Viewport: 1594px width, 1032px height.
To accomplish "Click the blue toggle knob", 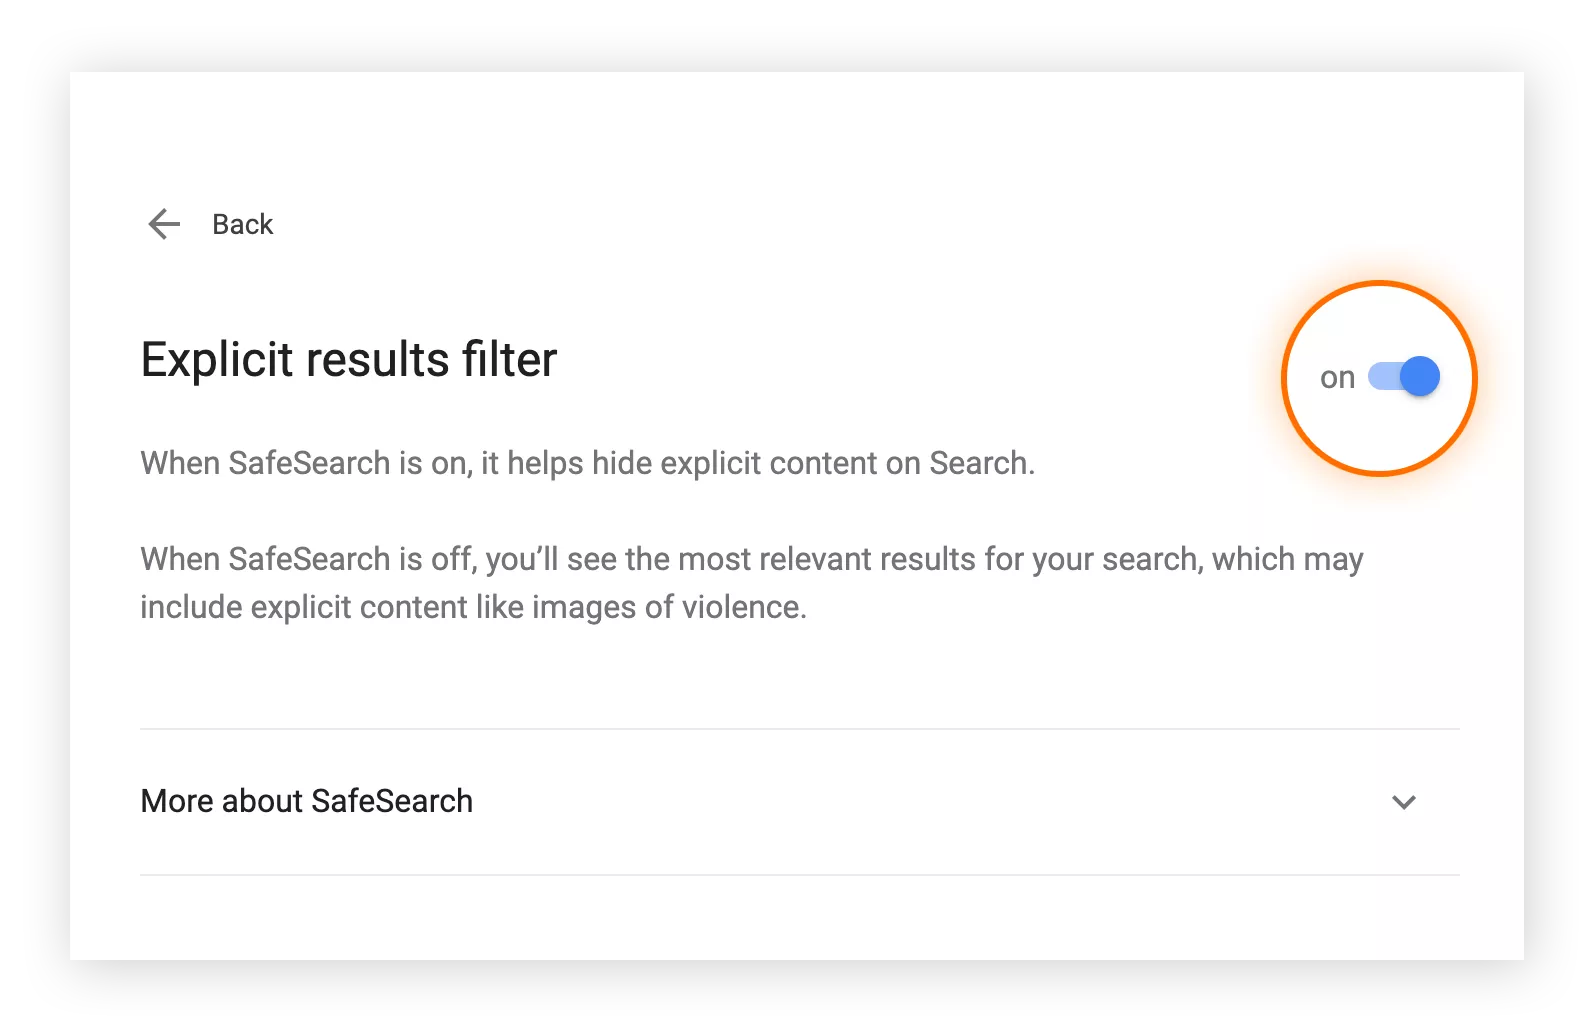I will [x=1419, y=376].
